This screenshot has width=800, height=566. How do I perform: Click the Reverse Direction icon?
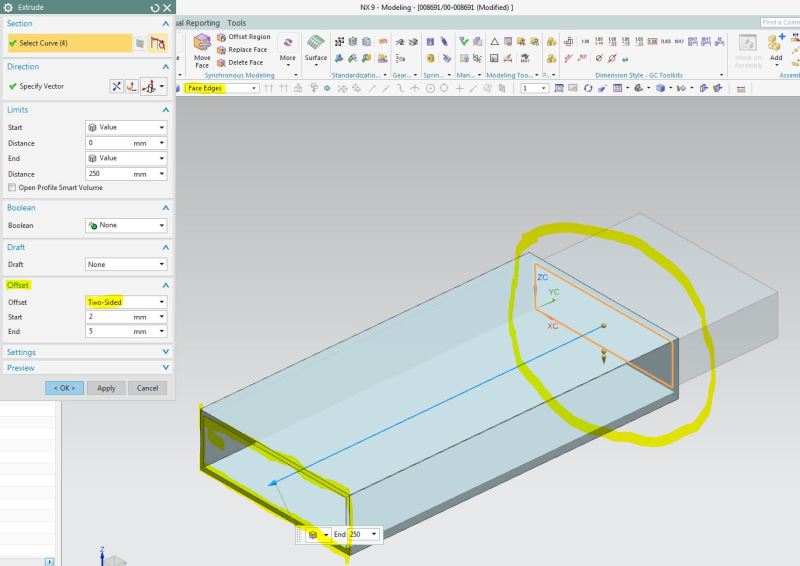click(x=117, y=86)
